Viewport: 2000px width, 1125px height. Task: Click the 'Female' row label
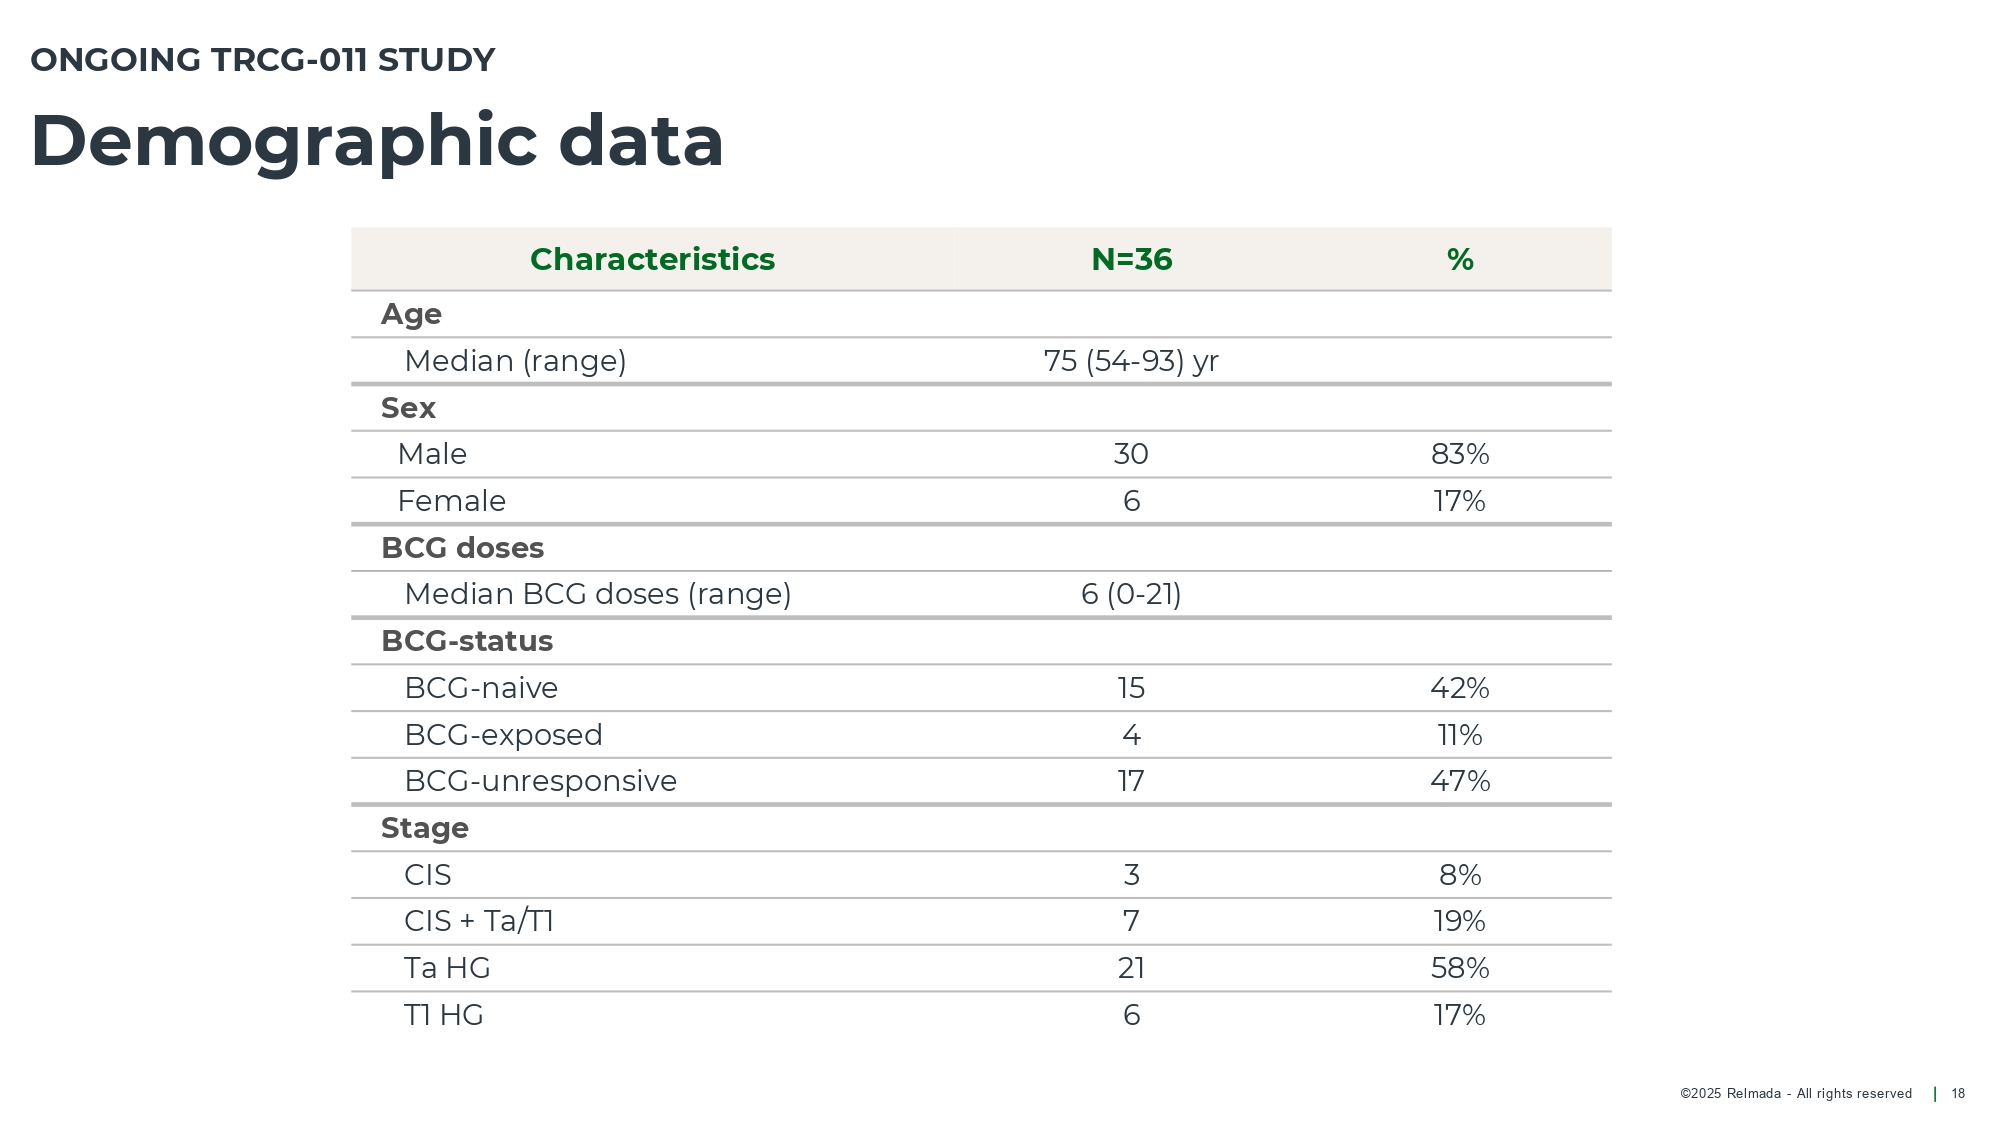tap(451, 501)
